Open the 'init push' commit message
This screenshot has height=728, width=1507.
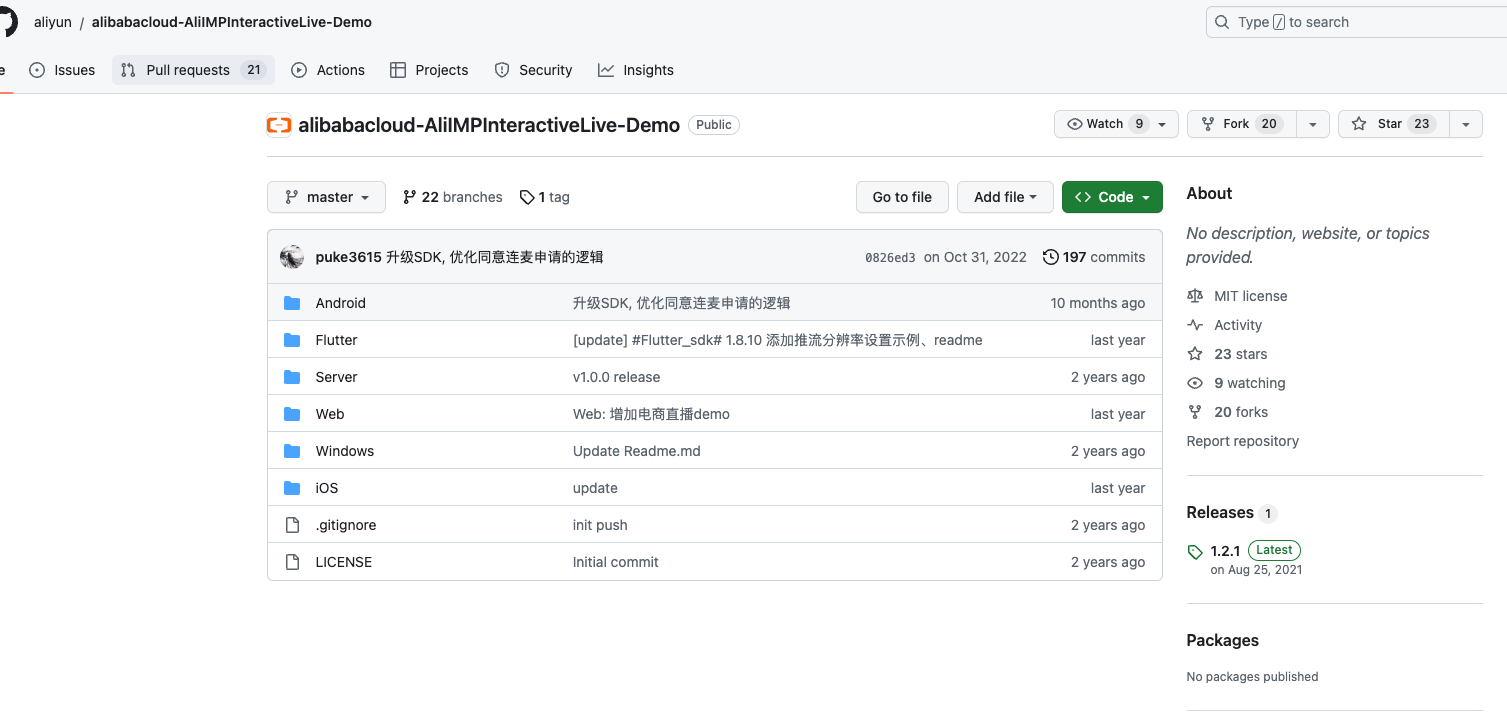point(600,525)
